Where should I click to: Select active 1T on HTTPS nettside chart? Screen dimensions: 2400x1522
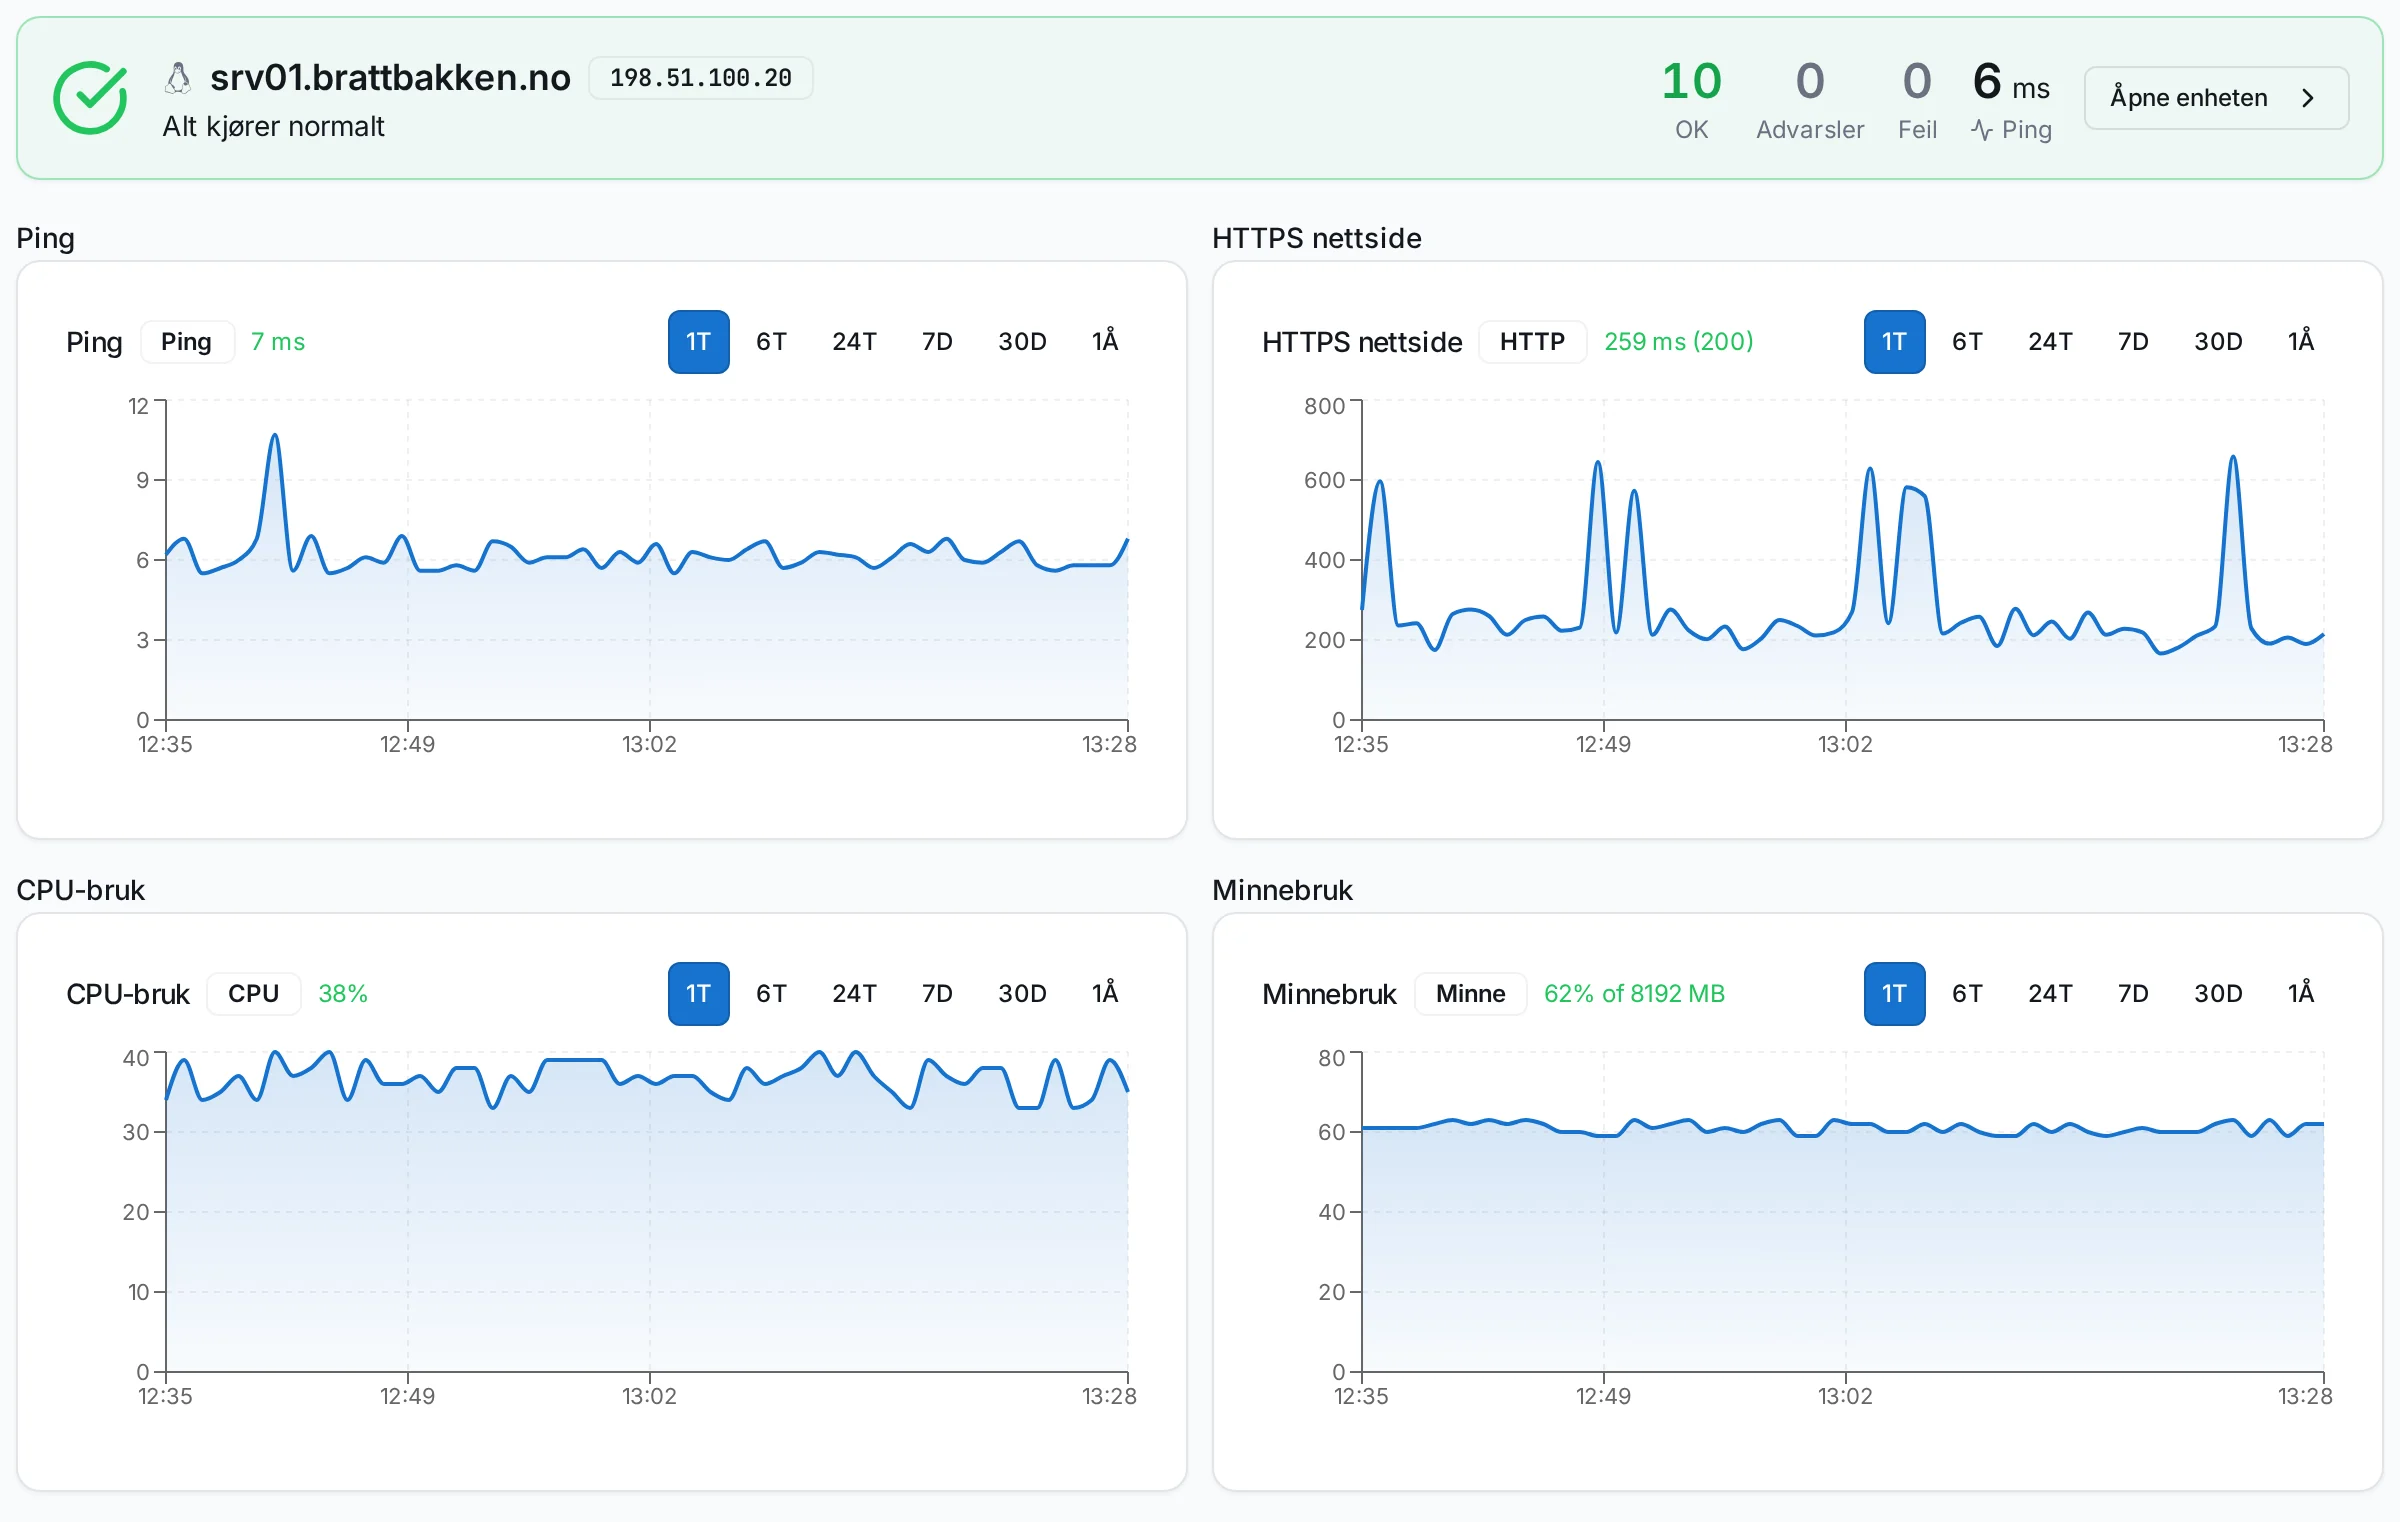1894,342
